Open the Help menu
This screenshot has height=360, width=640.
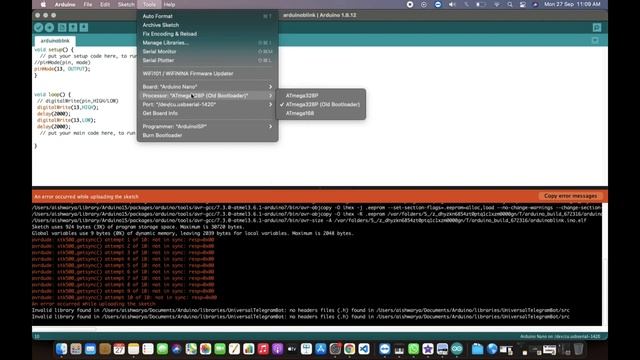tap(169, 4)
